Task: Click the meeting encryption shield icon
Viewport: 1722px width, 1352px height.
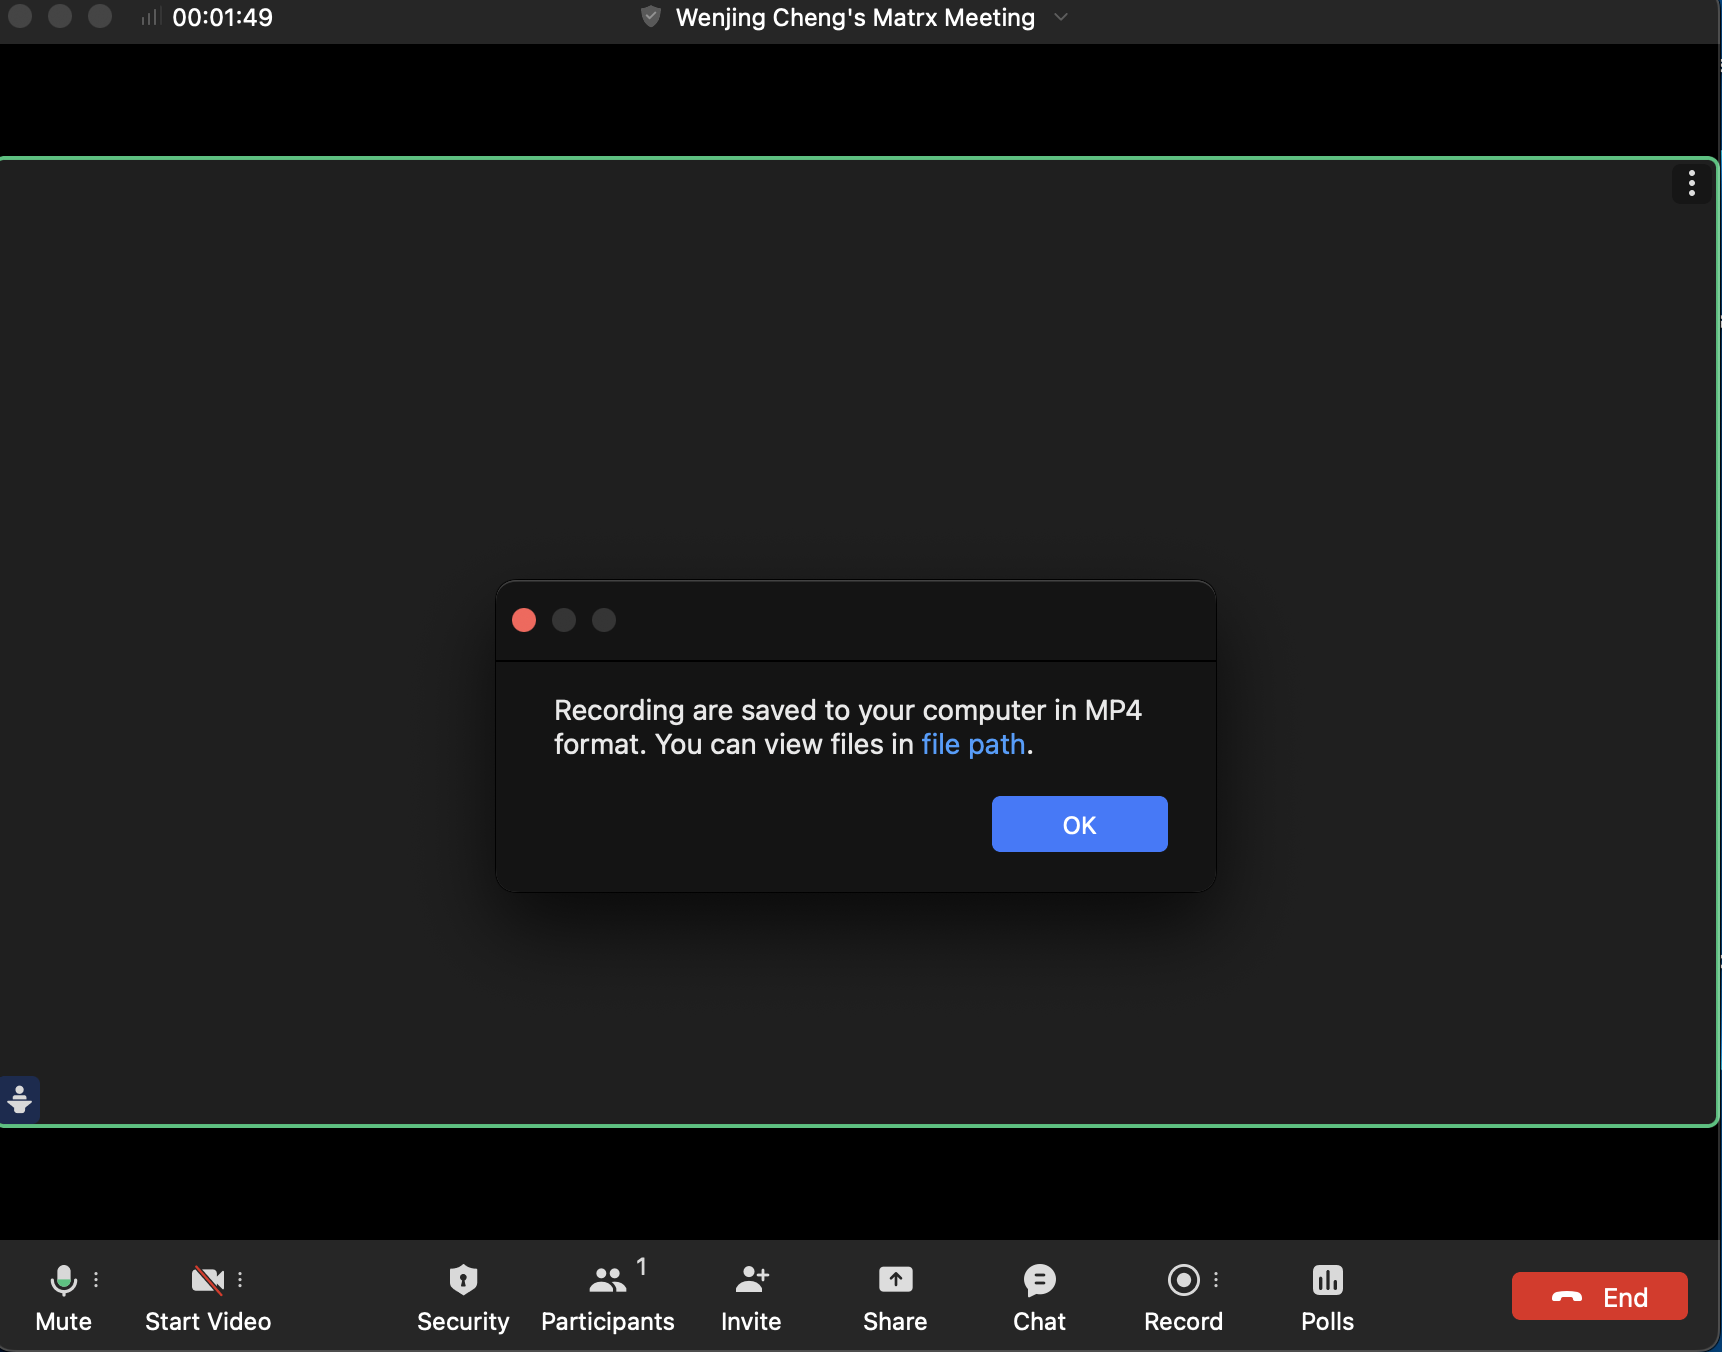Action: (651, 17)
